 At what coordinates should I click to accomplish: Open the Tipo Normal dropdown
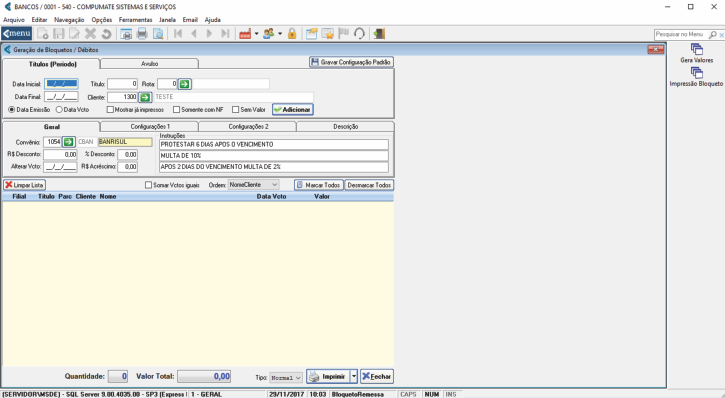coord(285,378)
